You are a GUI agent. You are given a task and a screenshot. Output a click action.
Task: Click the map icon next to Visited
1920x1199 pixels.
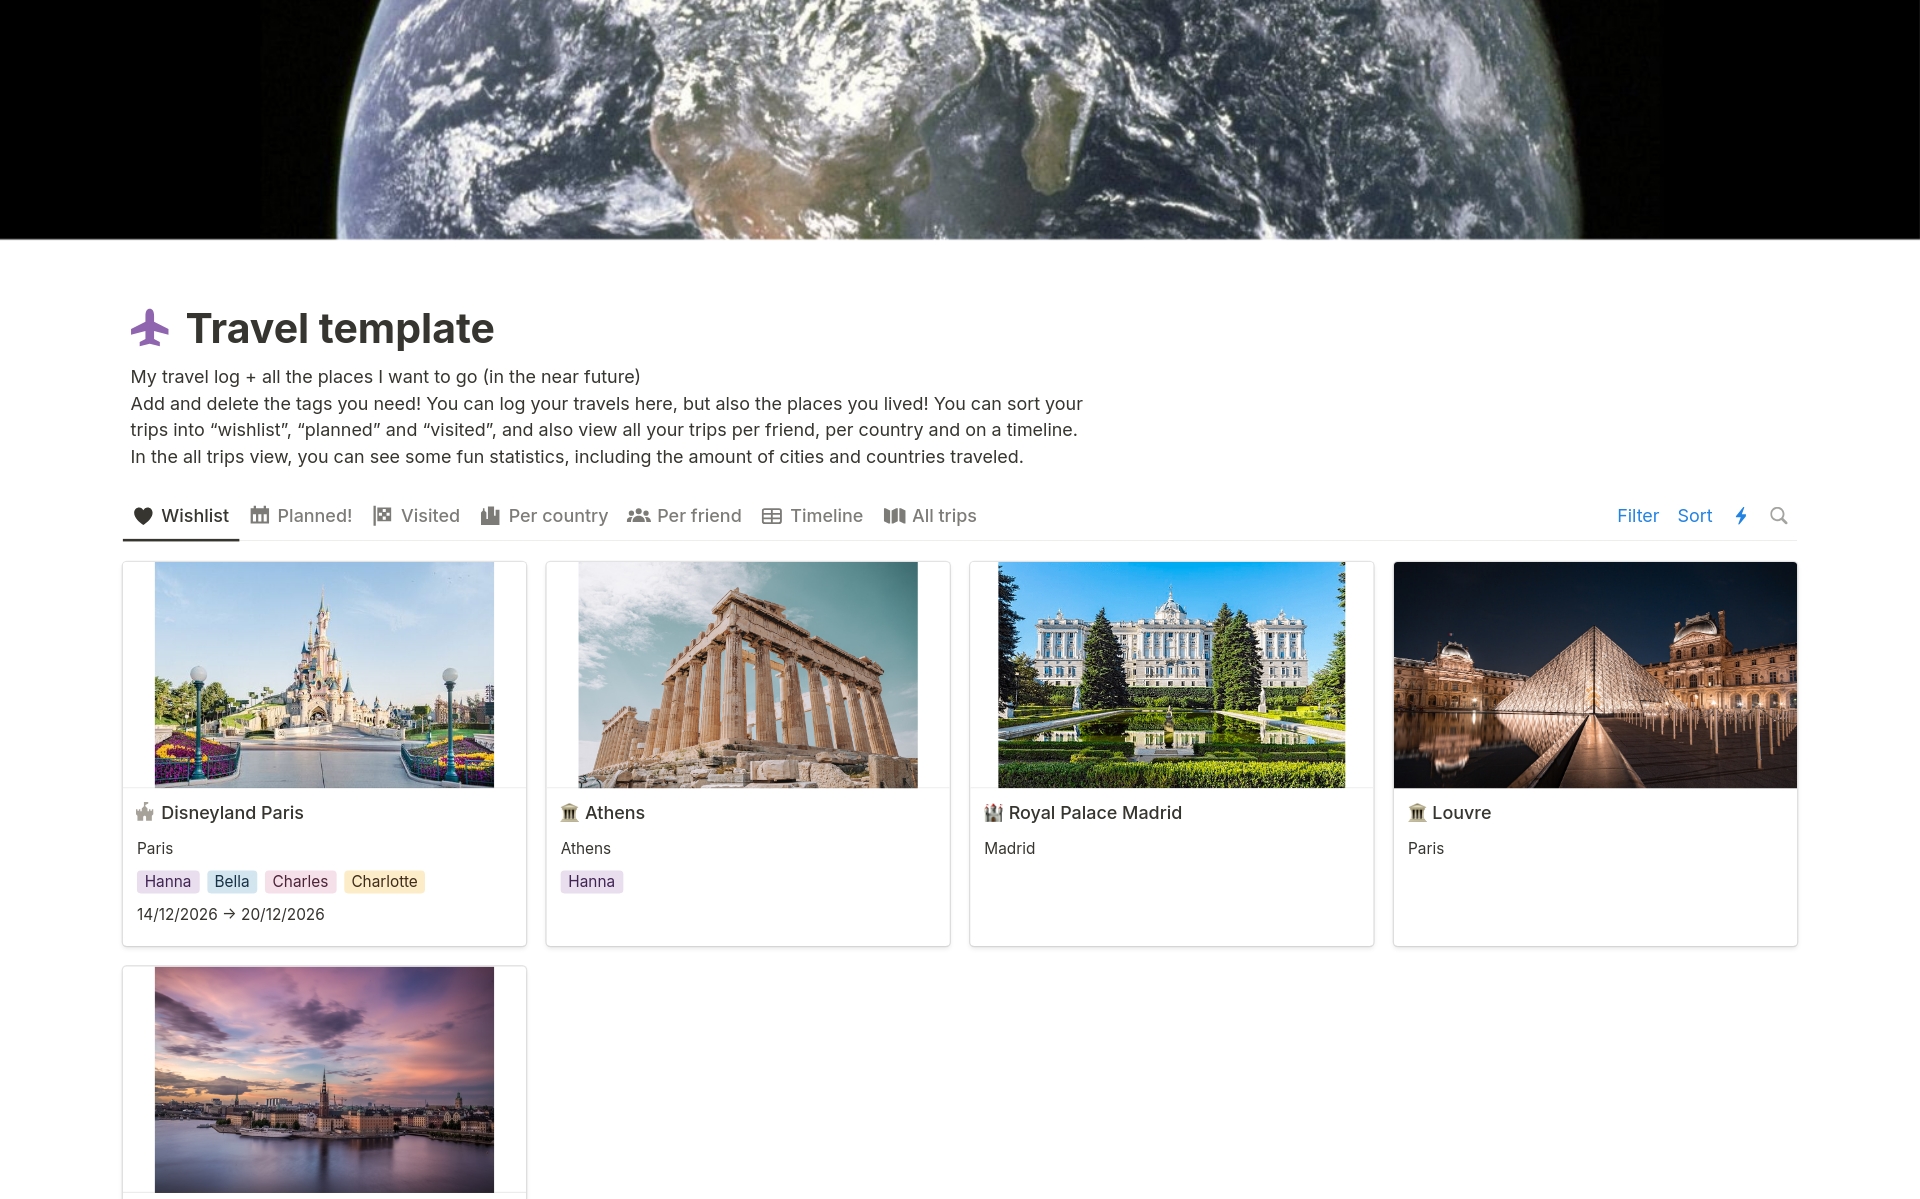[382, 515]
